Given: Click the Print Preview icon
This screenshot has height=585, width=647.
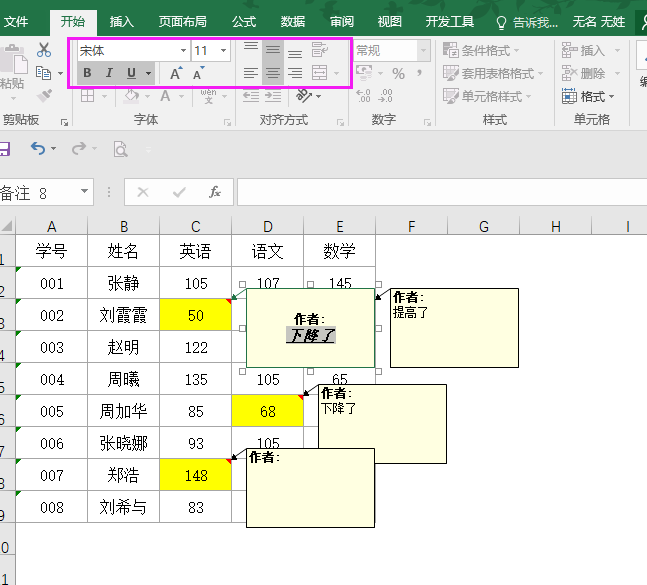Looking at the screenshot, I should click(x=120, y=149).
